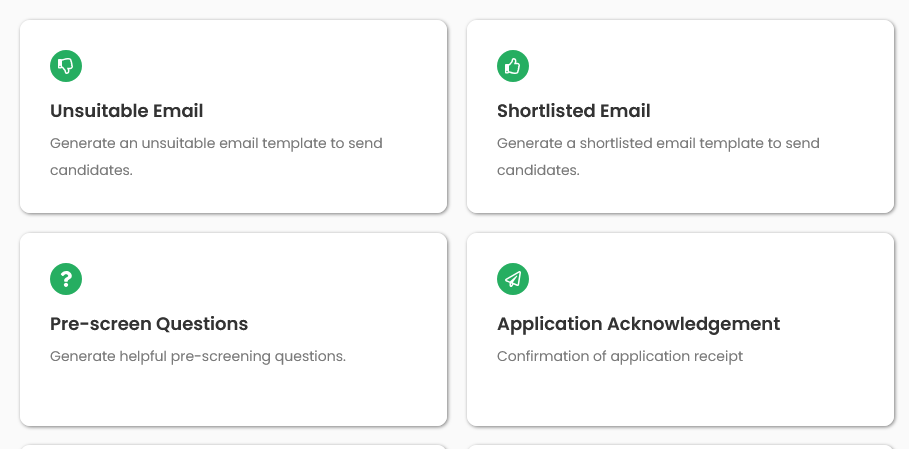Open the Shortlisted Email title

[574, 111]
